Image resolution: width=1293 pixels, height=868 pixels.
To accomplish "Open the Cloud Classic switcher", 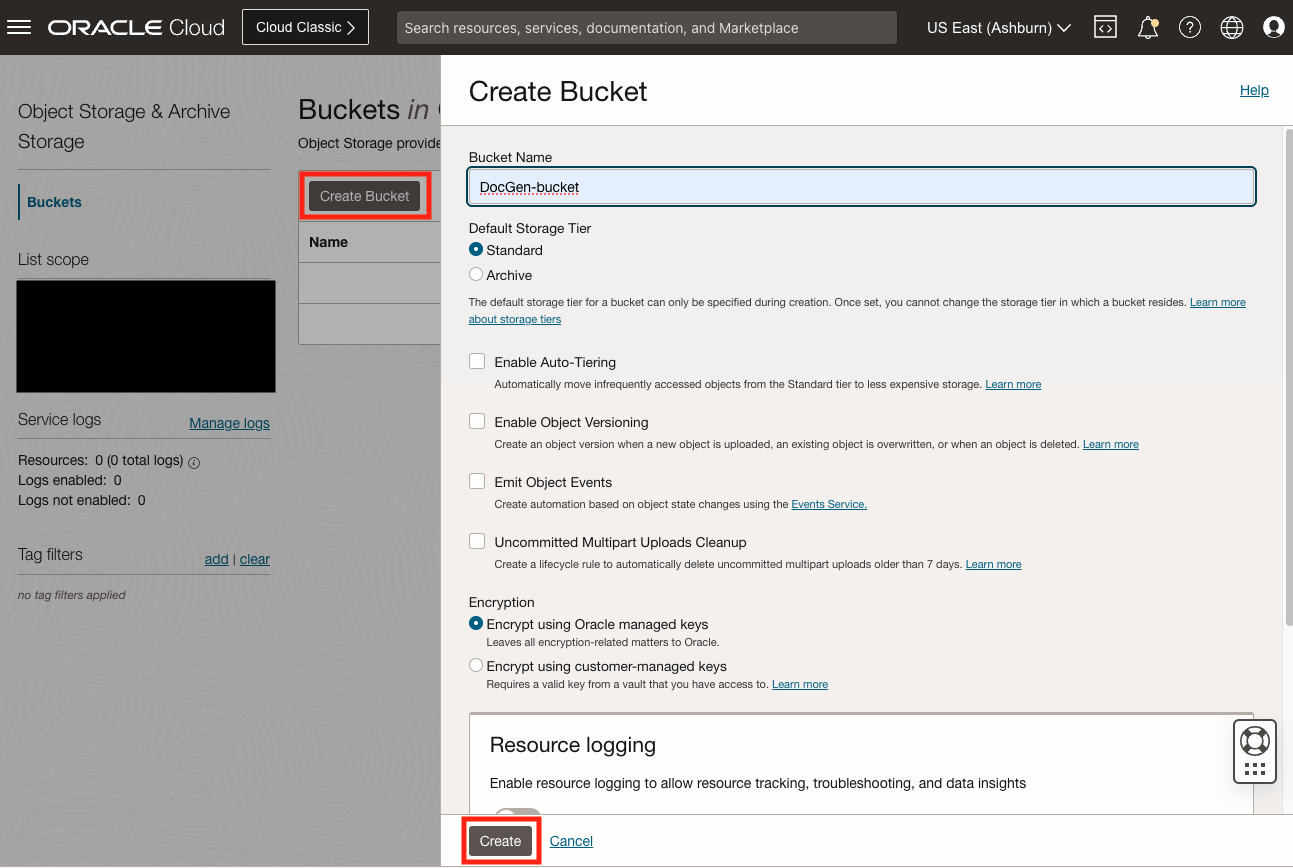I will (x=305, y=27).
